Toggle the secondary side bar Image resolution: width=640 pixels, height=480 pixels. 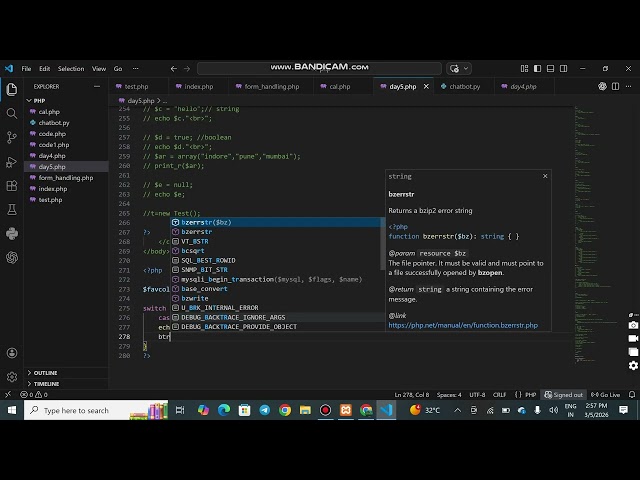(x=564, y=69)
